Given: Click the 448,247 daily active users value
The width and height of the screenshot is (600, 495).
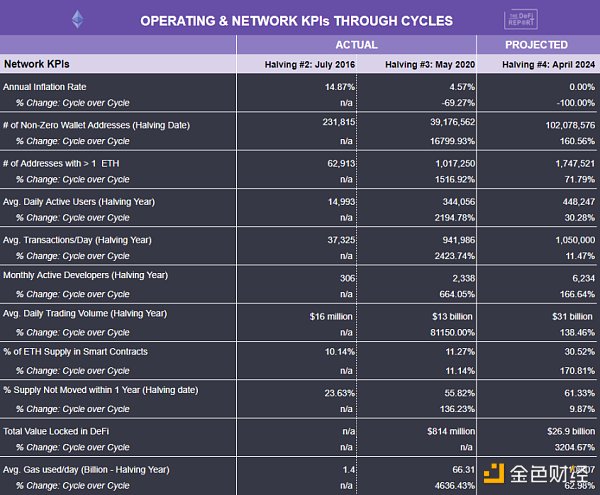Looking at the screenshot, I should [x=579, y=202].
